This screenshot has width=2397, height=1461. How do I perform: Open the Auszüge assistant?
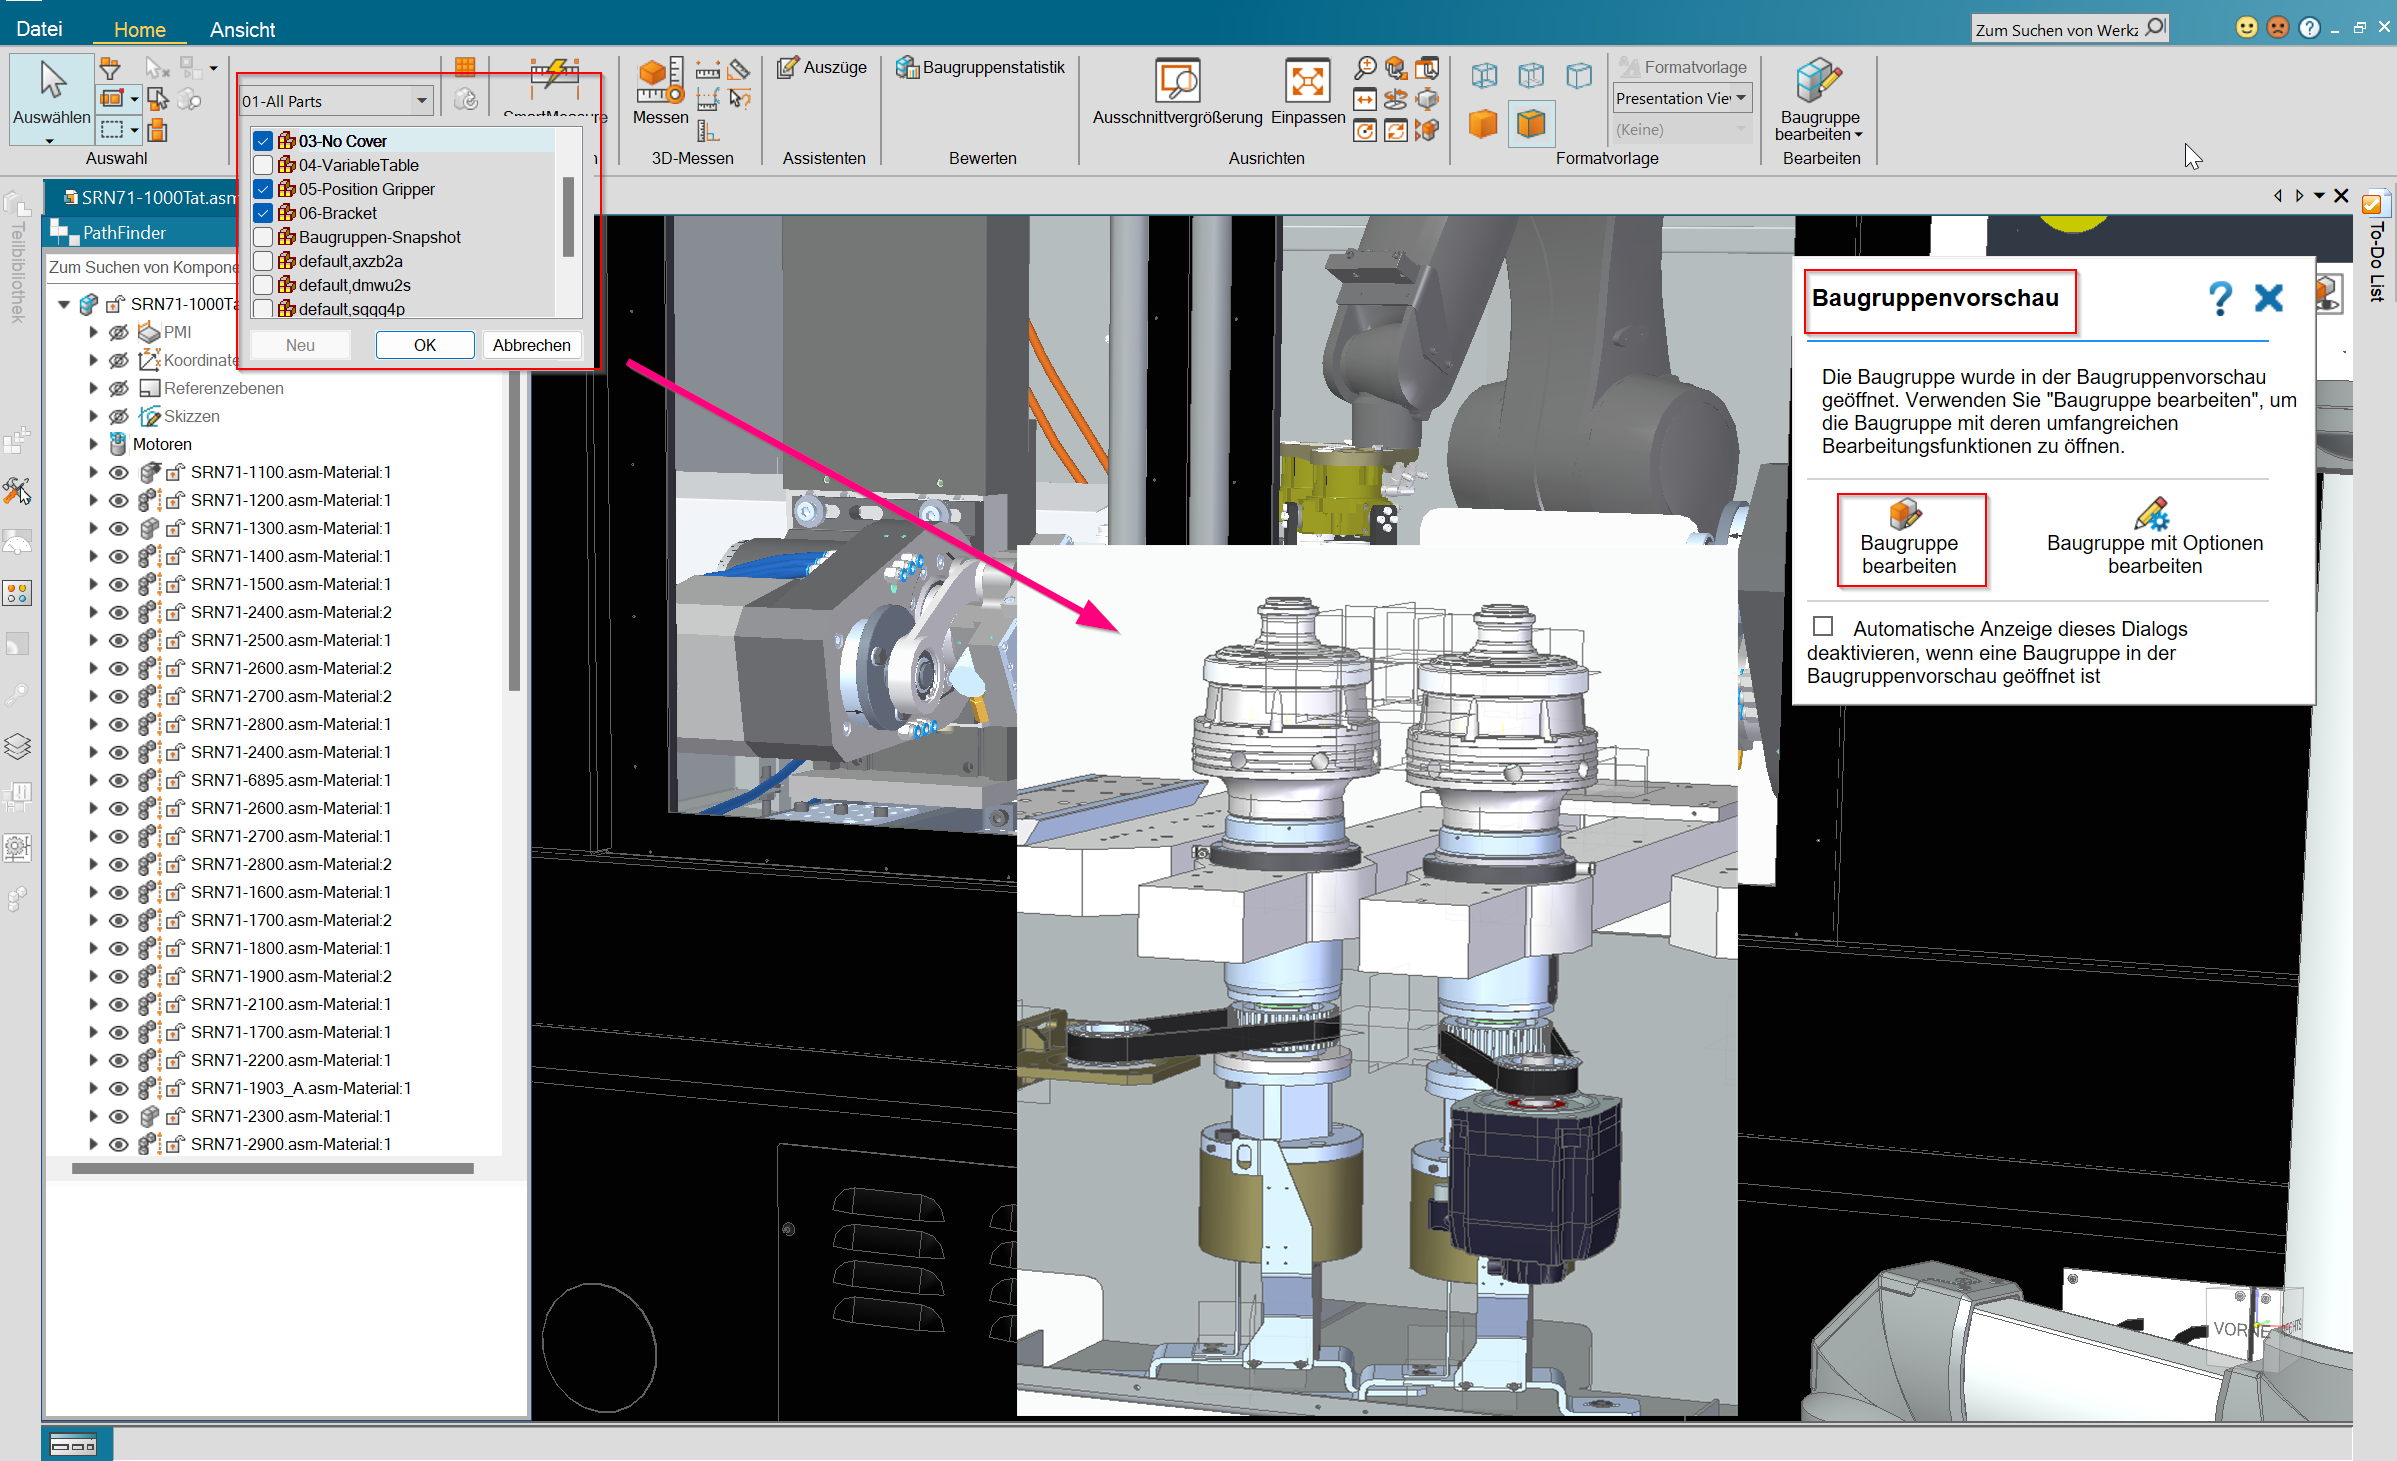[x=823, y=67]
